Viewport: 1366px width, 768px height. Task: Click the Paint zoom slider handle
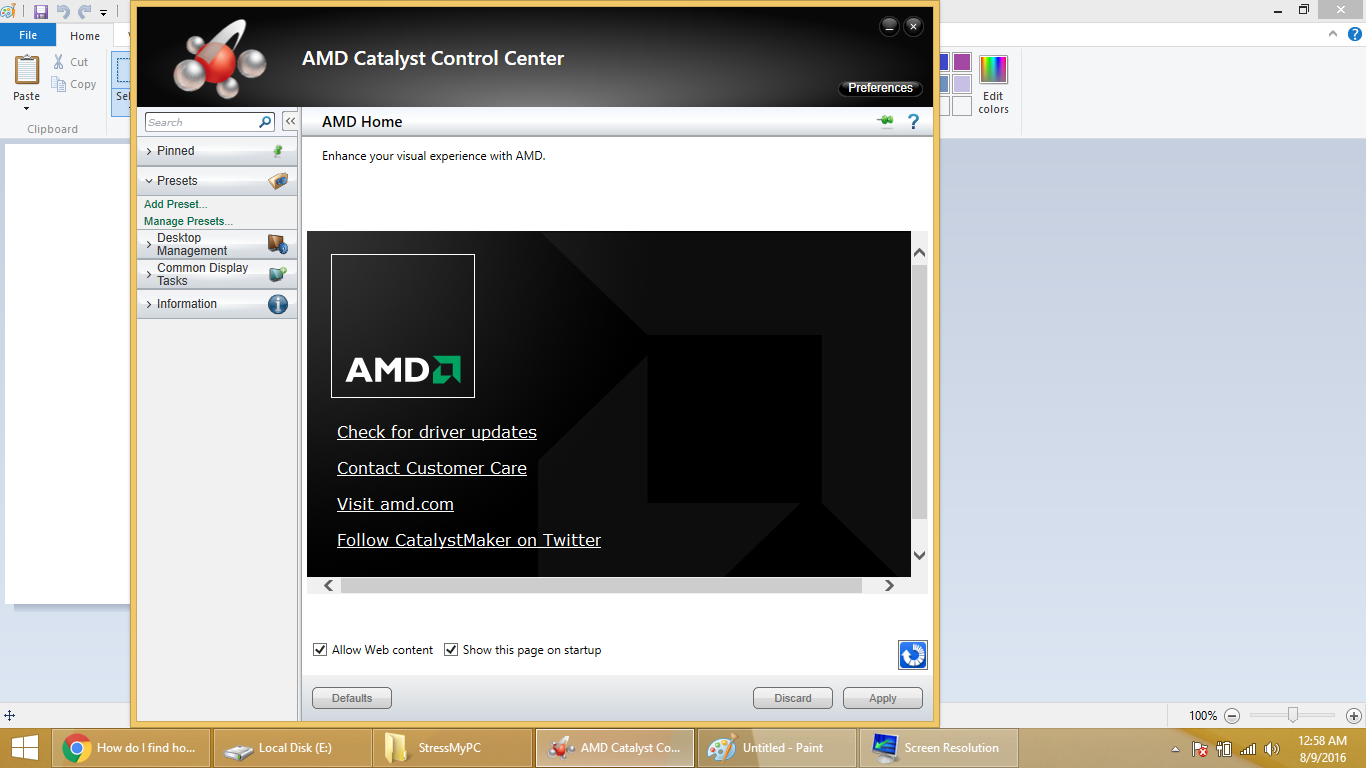tap(1293, 715)
